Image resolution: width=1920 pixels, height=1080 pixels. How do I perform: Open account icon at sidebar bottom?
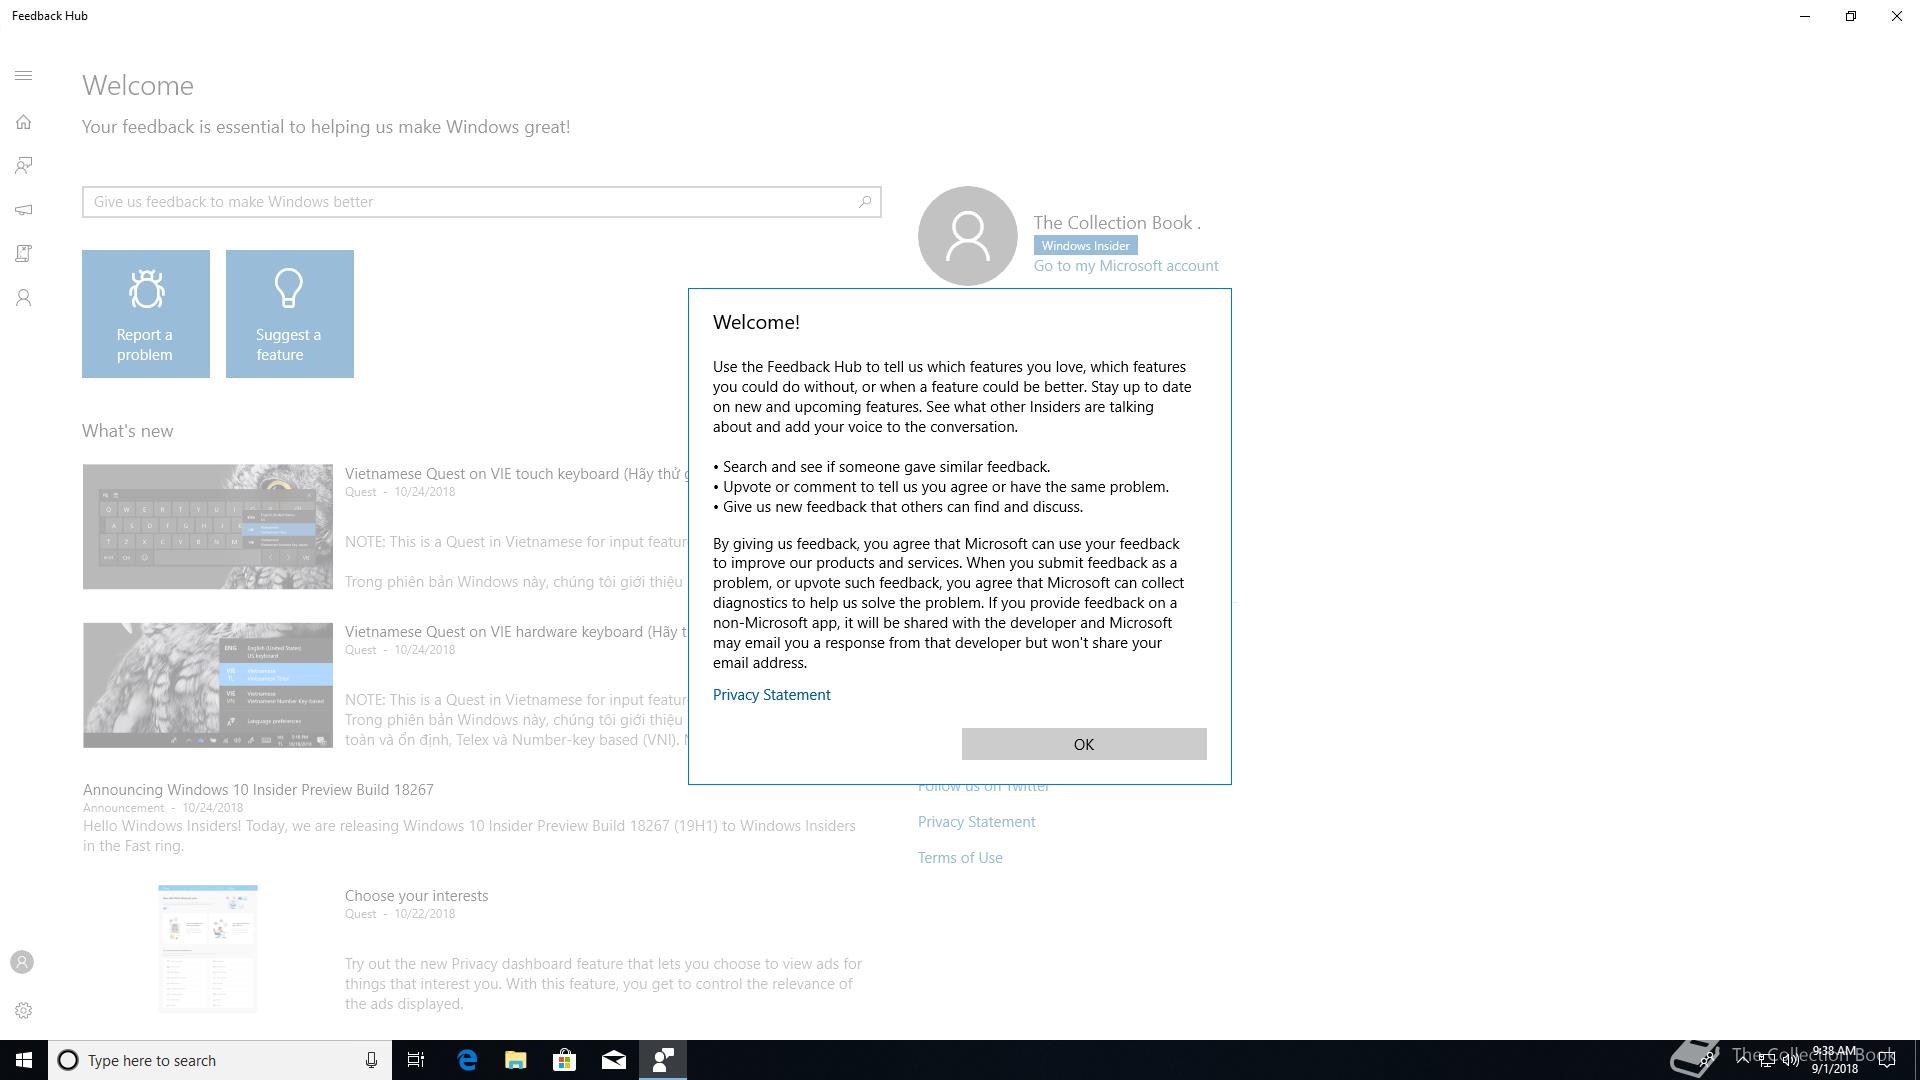[x=22, y=962]
